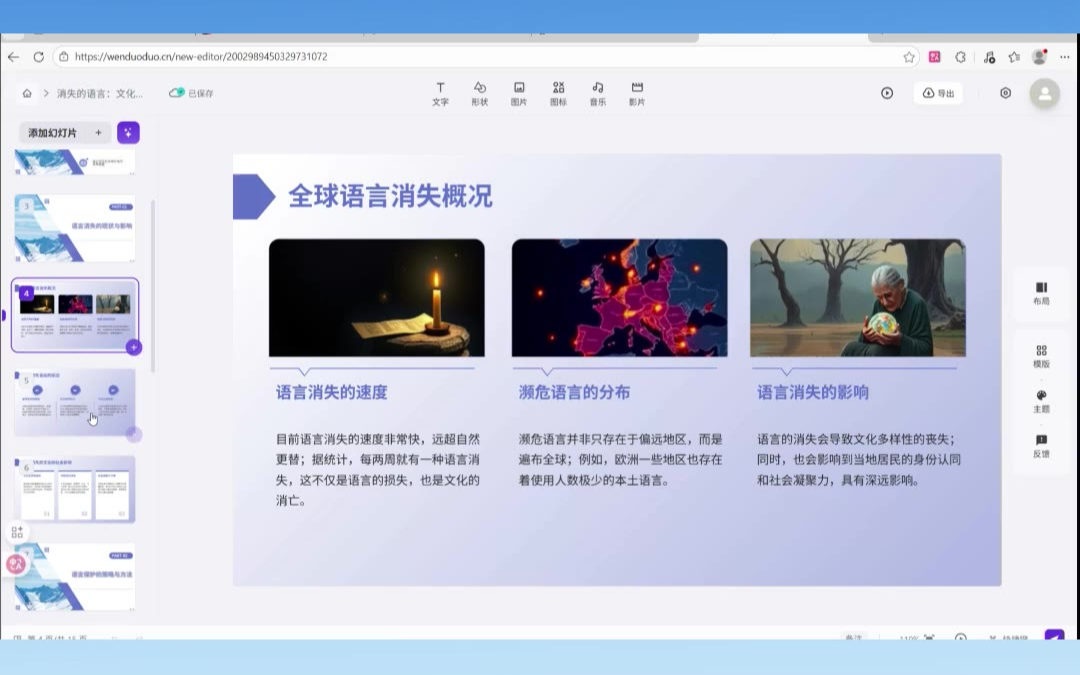
Task: Select the 文字 text tool
Action: click(440, 93)
